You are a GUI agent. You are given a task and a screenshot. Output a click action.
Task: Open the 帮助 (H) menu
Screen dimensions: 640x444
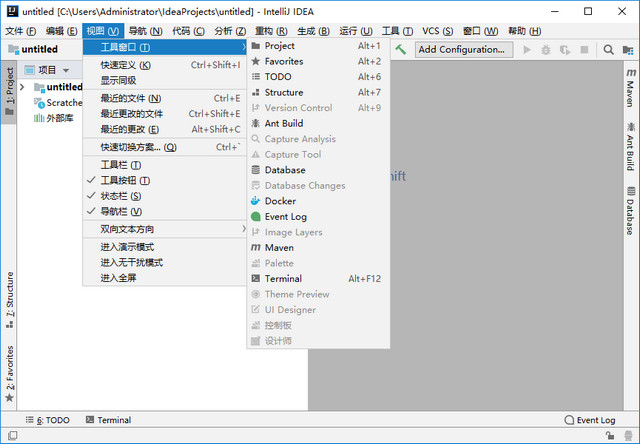coord(524,31)
